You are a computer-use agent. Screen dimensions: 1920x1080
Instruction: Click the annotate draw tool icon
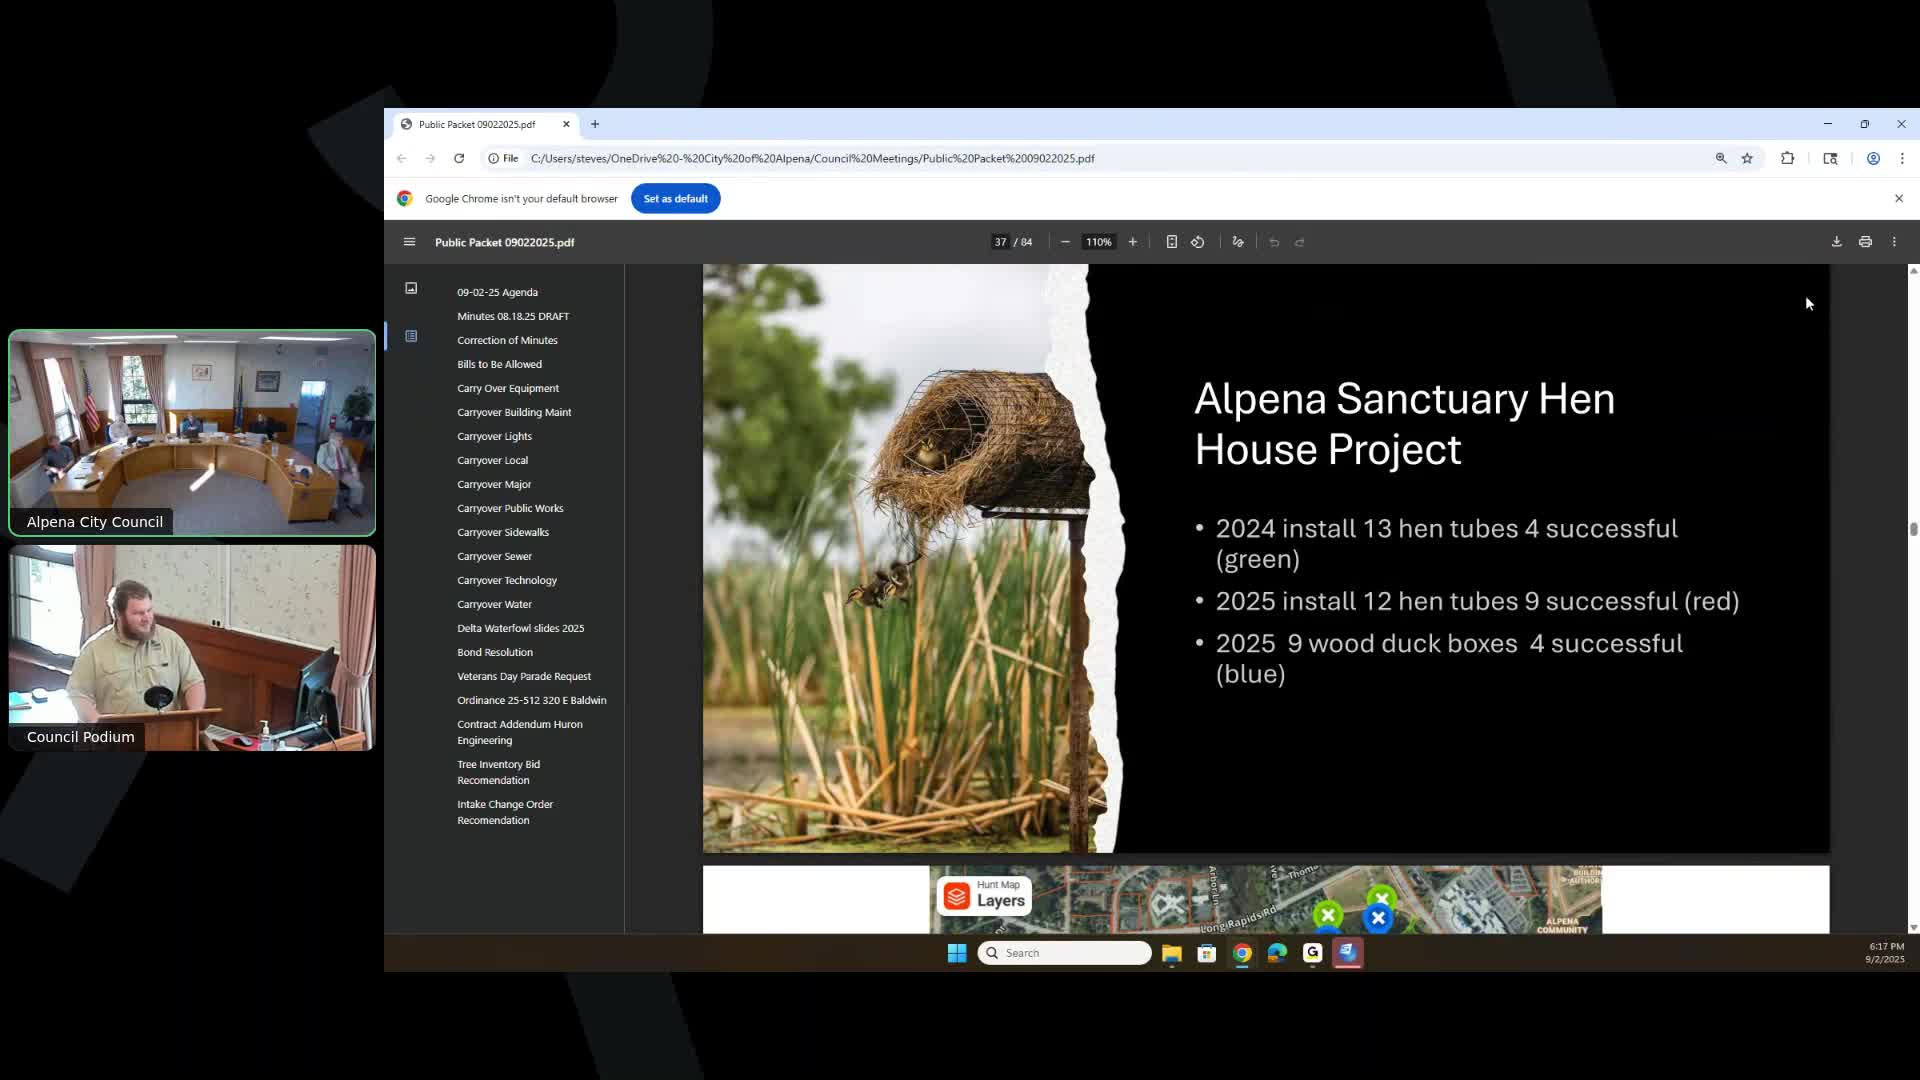(x=1238, y=242)
